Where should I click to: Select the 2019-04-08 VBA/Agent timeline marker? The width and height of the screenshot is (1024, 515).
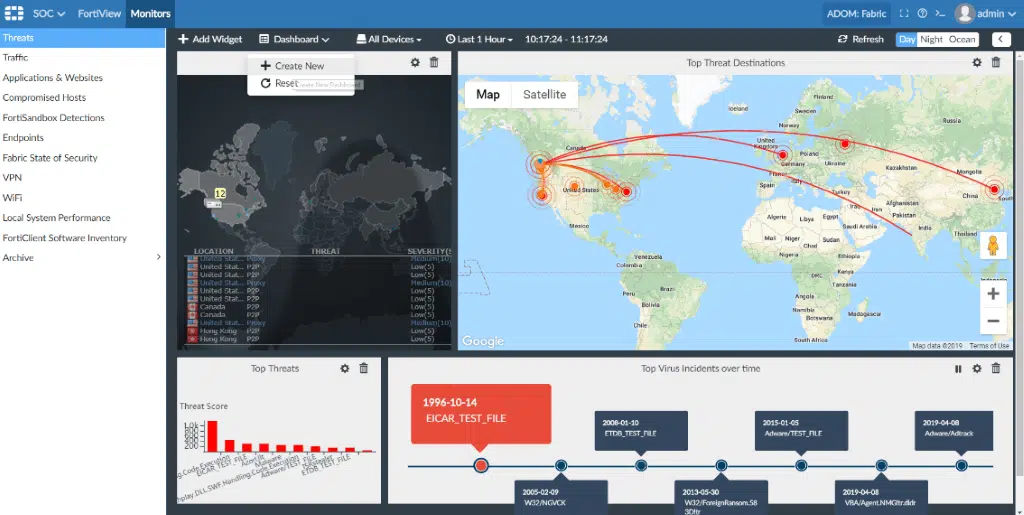[882, 465]
